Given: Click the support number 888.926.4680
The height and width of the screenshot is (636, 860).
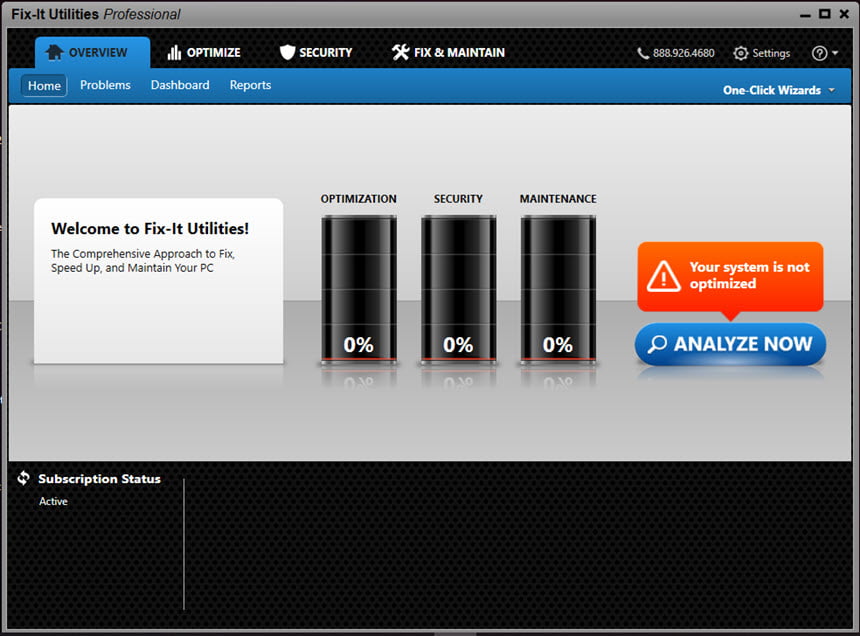Looking at the screenshot, I should coord(683,53).
